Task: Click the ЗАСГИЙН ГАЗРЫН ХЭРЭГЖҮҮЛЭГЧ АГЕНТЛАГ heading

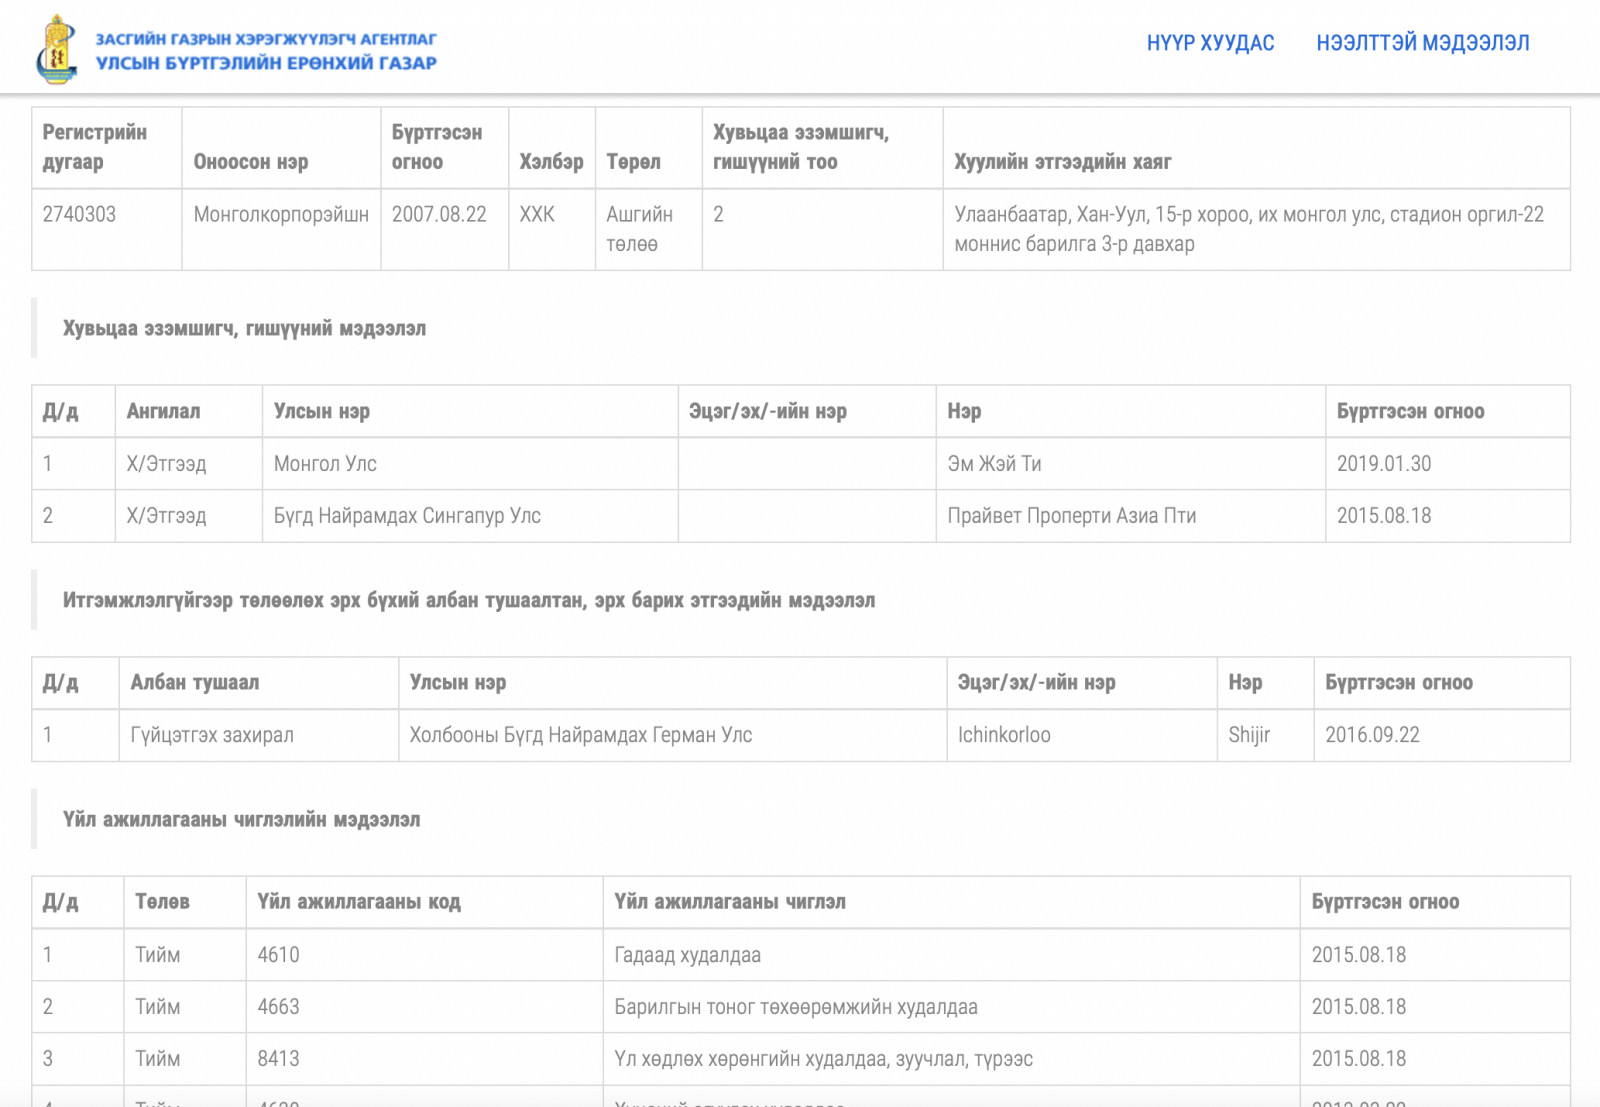Action: coord(266,39)
